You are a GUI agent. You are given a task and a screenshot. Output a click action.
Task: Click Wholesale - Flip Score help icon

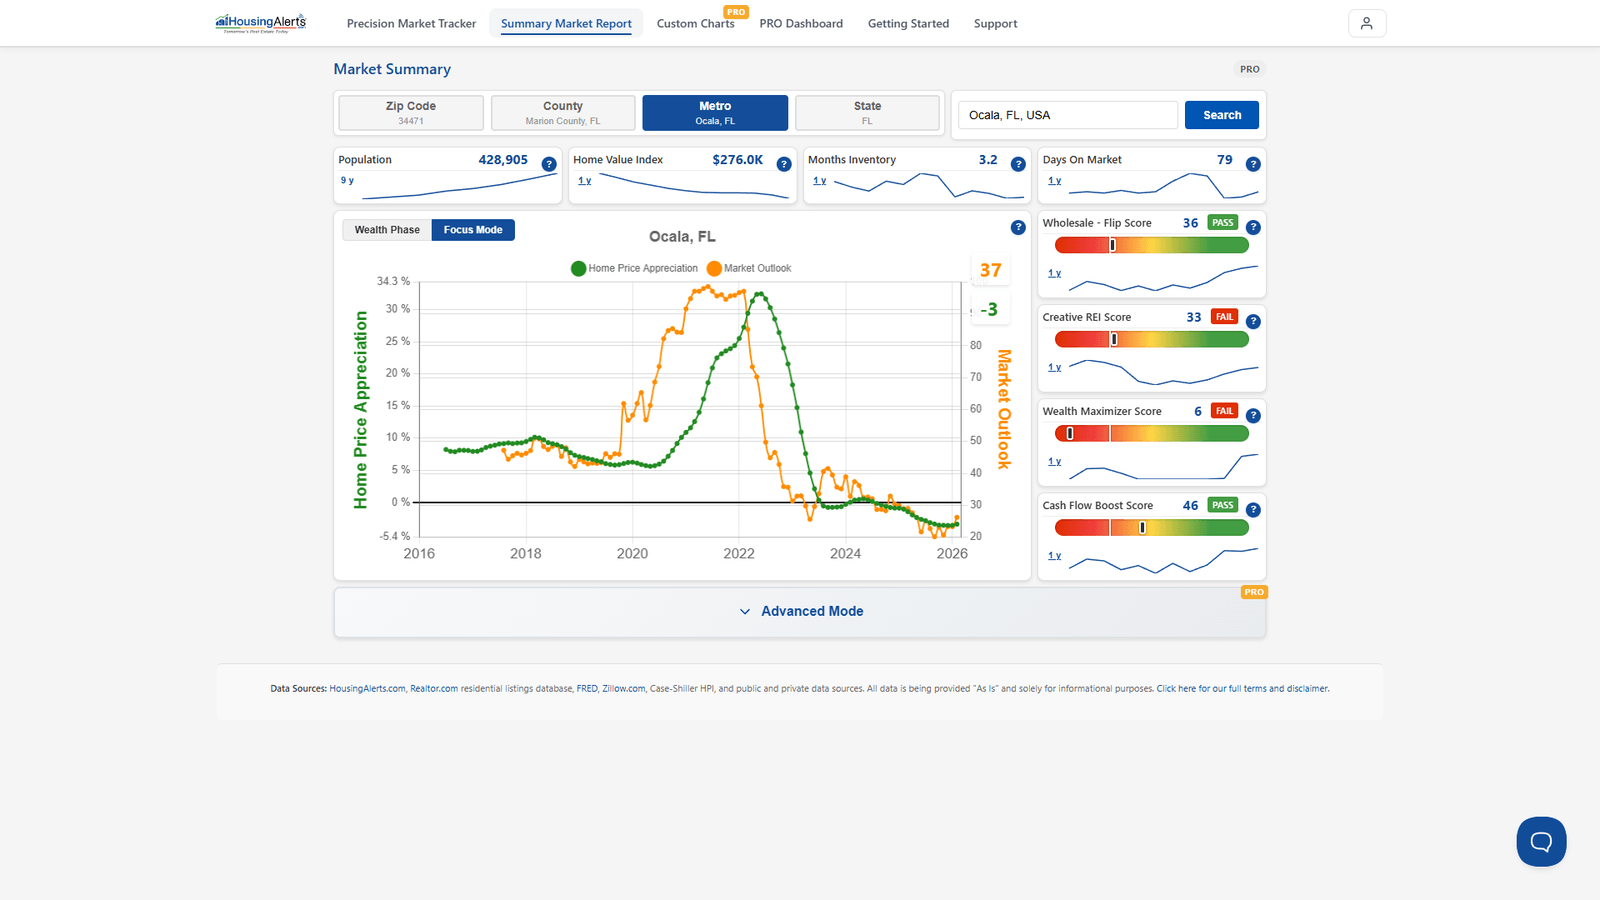tap(1253, 227)
